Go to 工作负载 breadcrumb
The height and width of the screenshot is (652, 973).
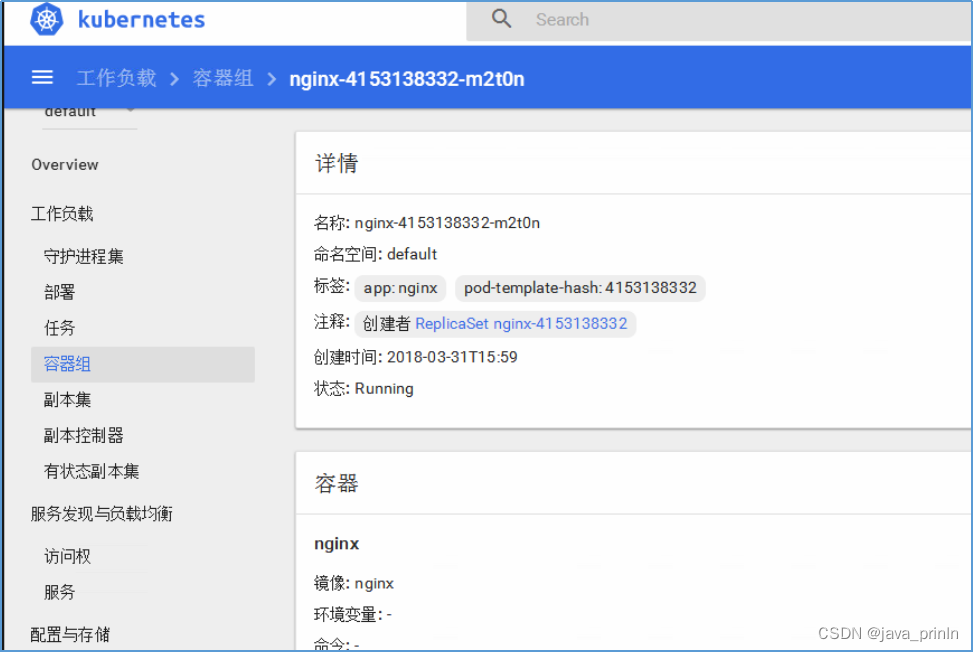[116, 78]
